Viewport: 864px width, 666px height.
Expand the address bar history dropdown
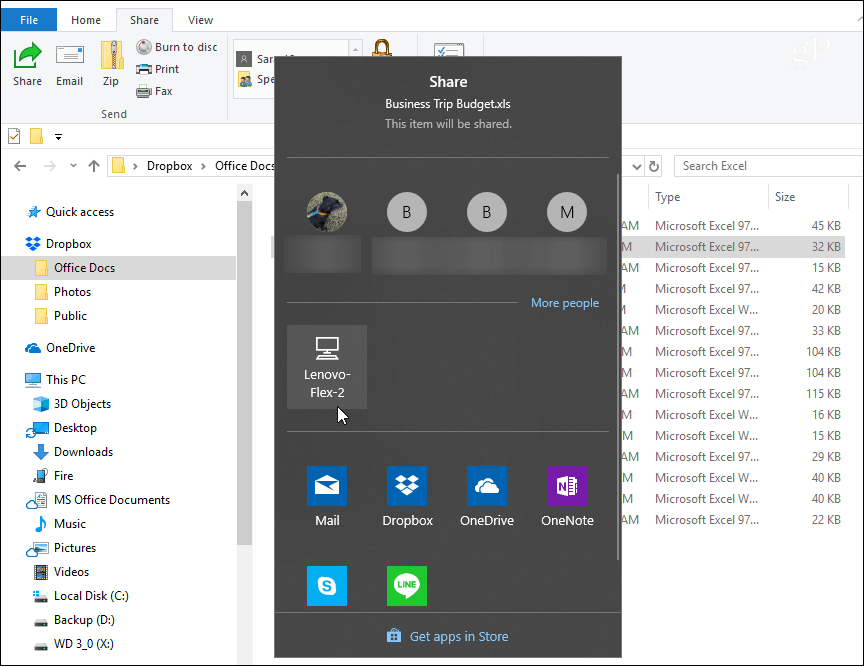pos(636,166)
